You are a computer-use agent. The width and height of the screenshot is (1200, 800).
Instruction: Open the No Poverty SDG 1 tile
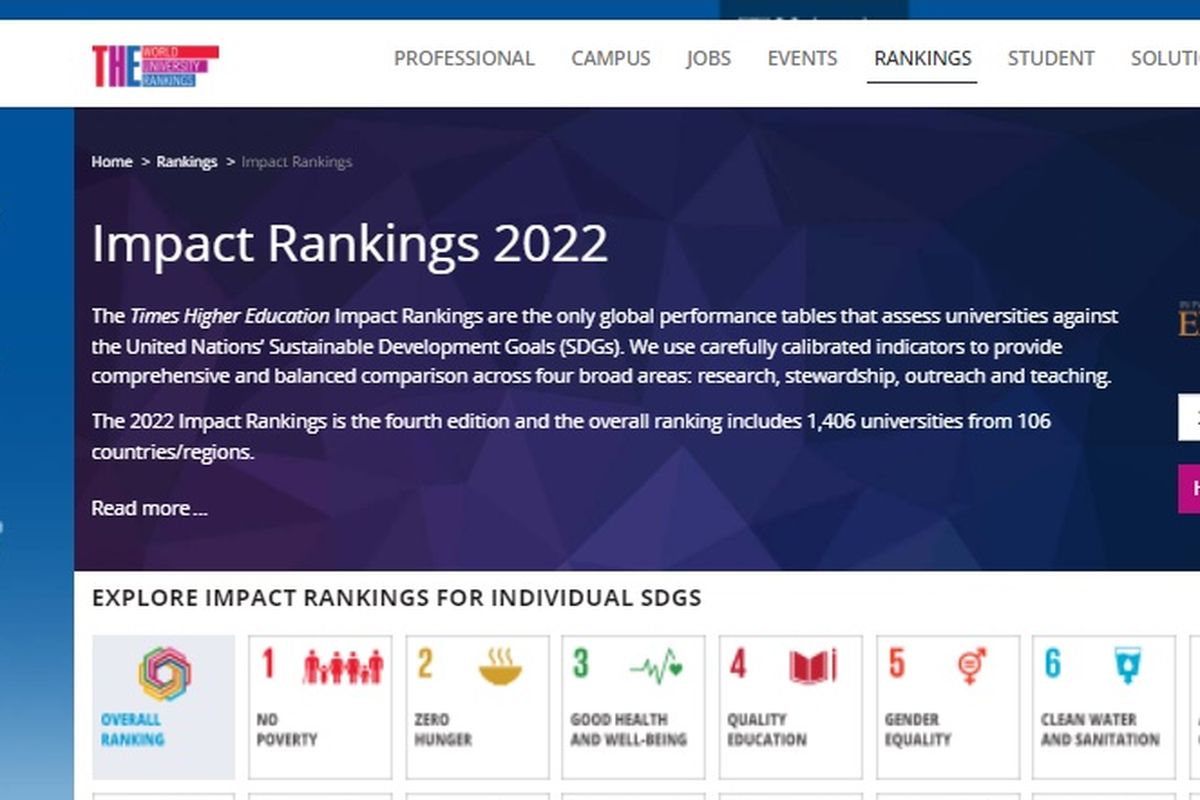(320, 707)
